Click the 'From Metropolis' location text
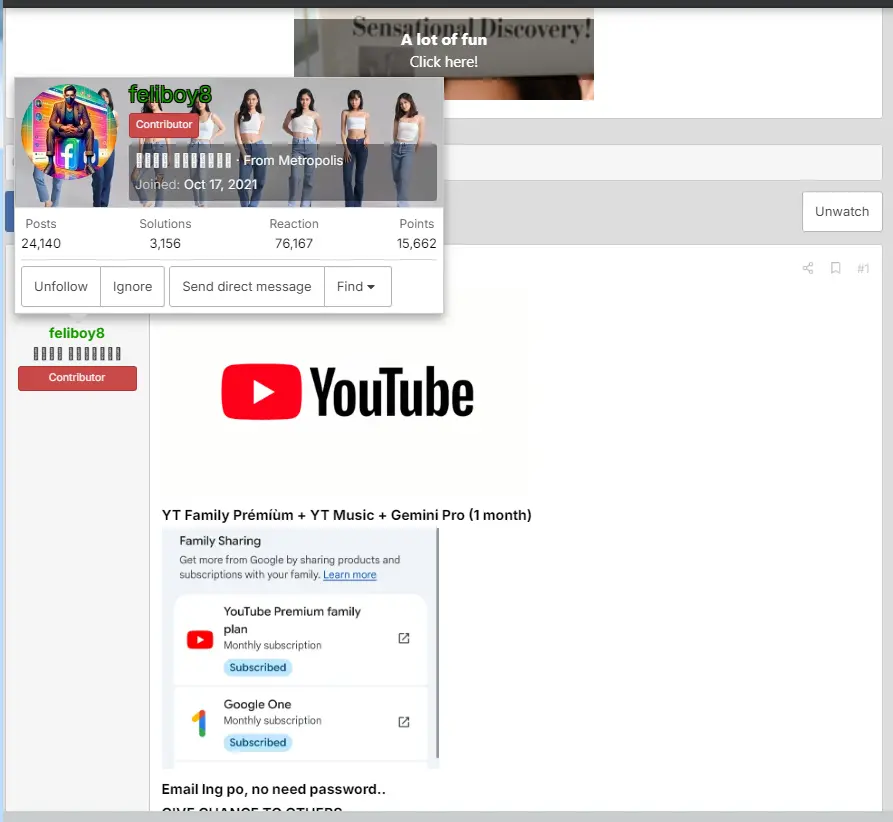The width and height of the screenshot is (893, 822). click(293, 161)
